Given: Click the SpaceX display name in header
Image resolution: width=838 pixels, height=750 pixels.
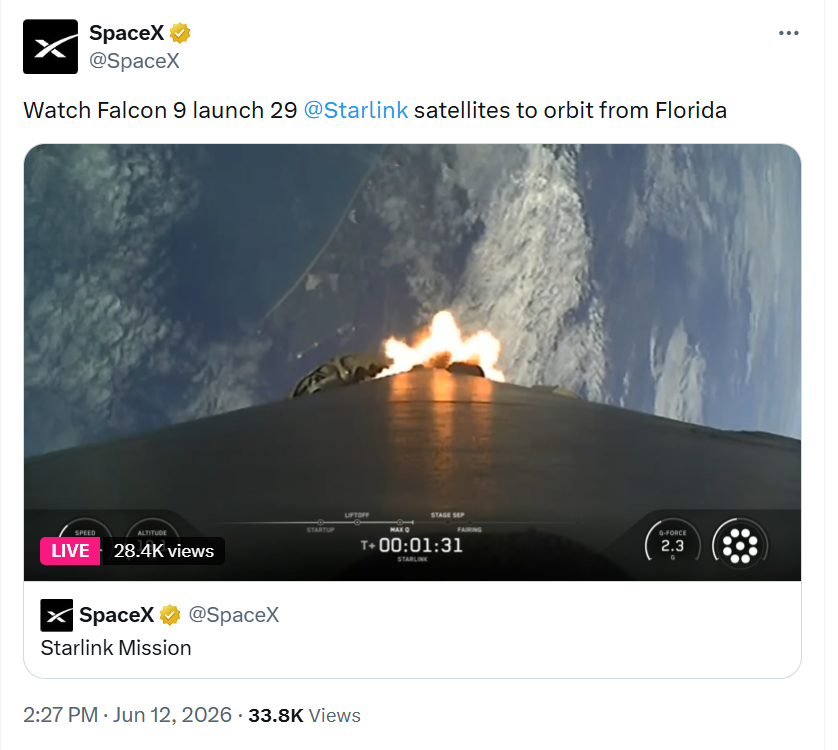Looking at the screenshot, I should pos(126,33).
